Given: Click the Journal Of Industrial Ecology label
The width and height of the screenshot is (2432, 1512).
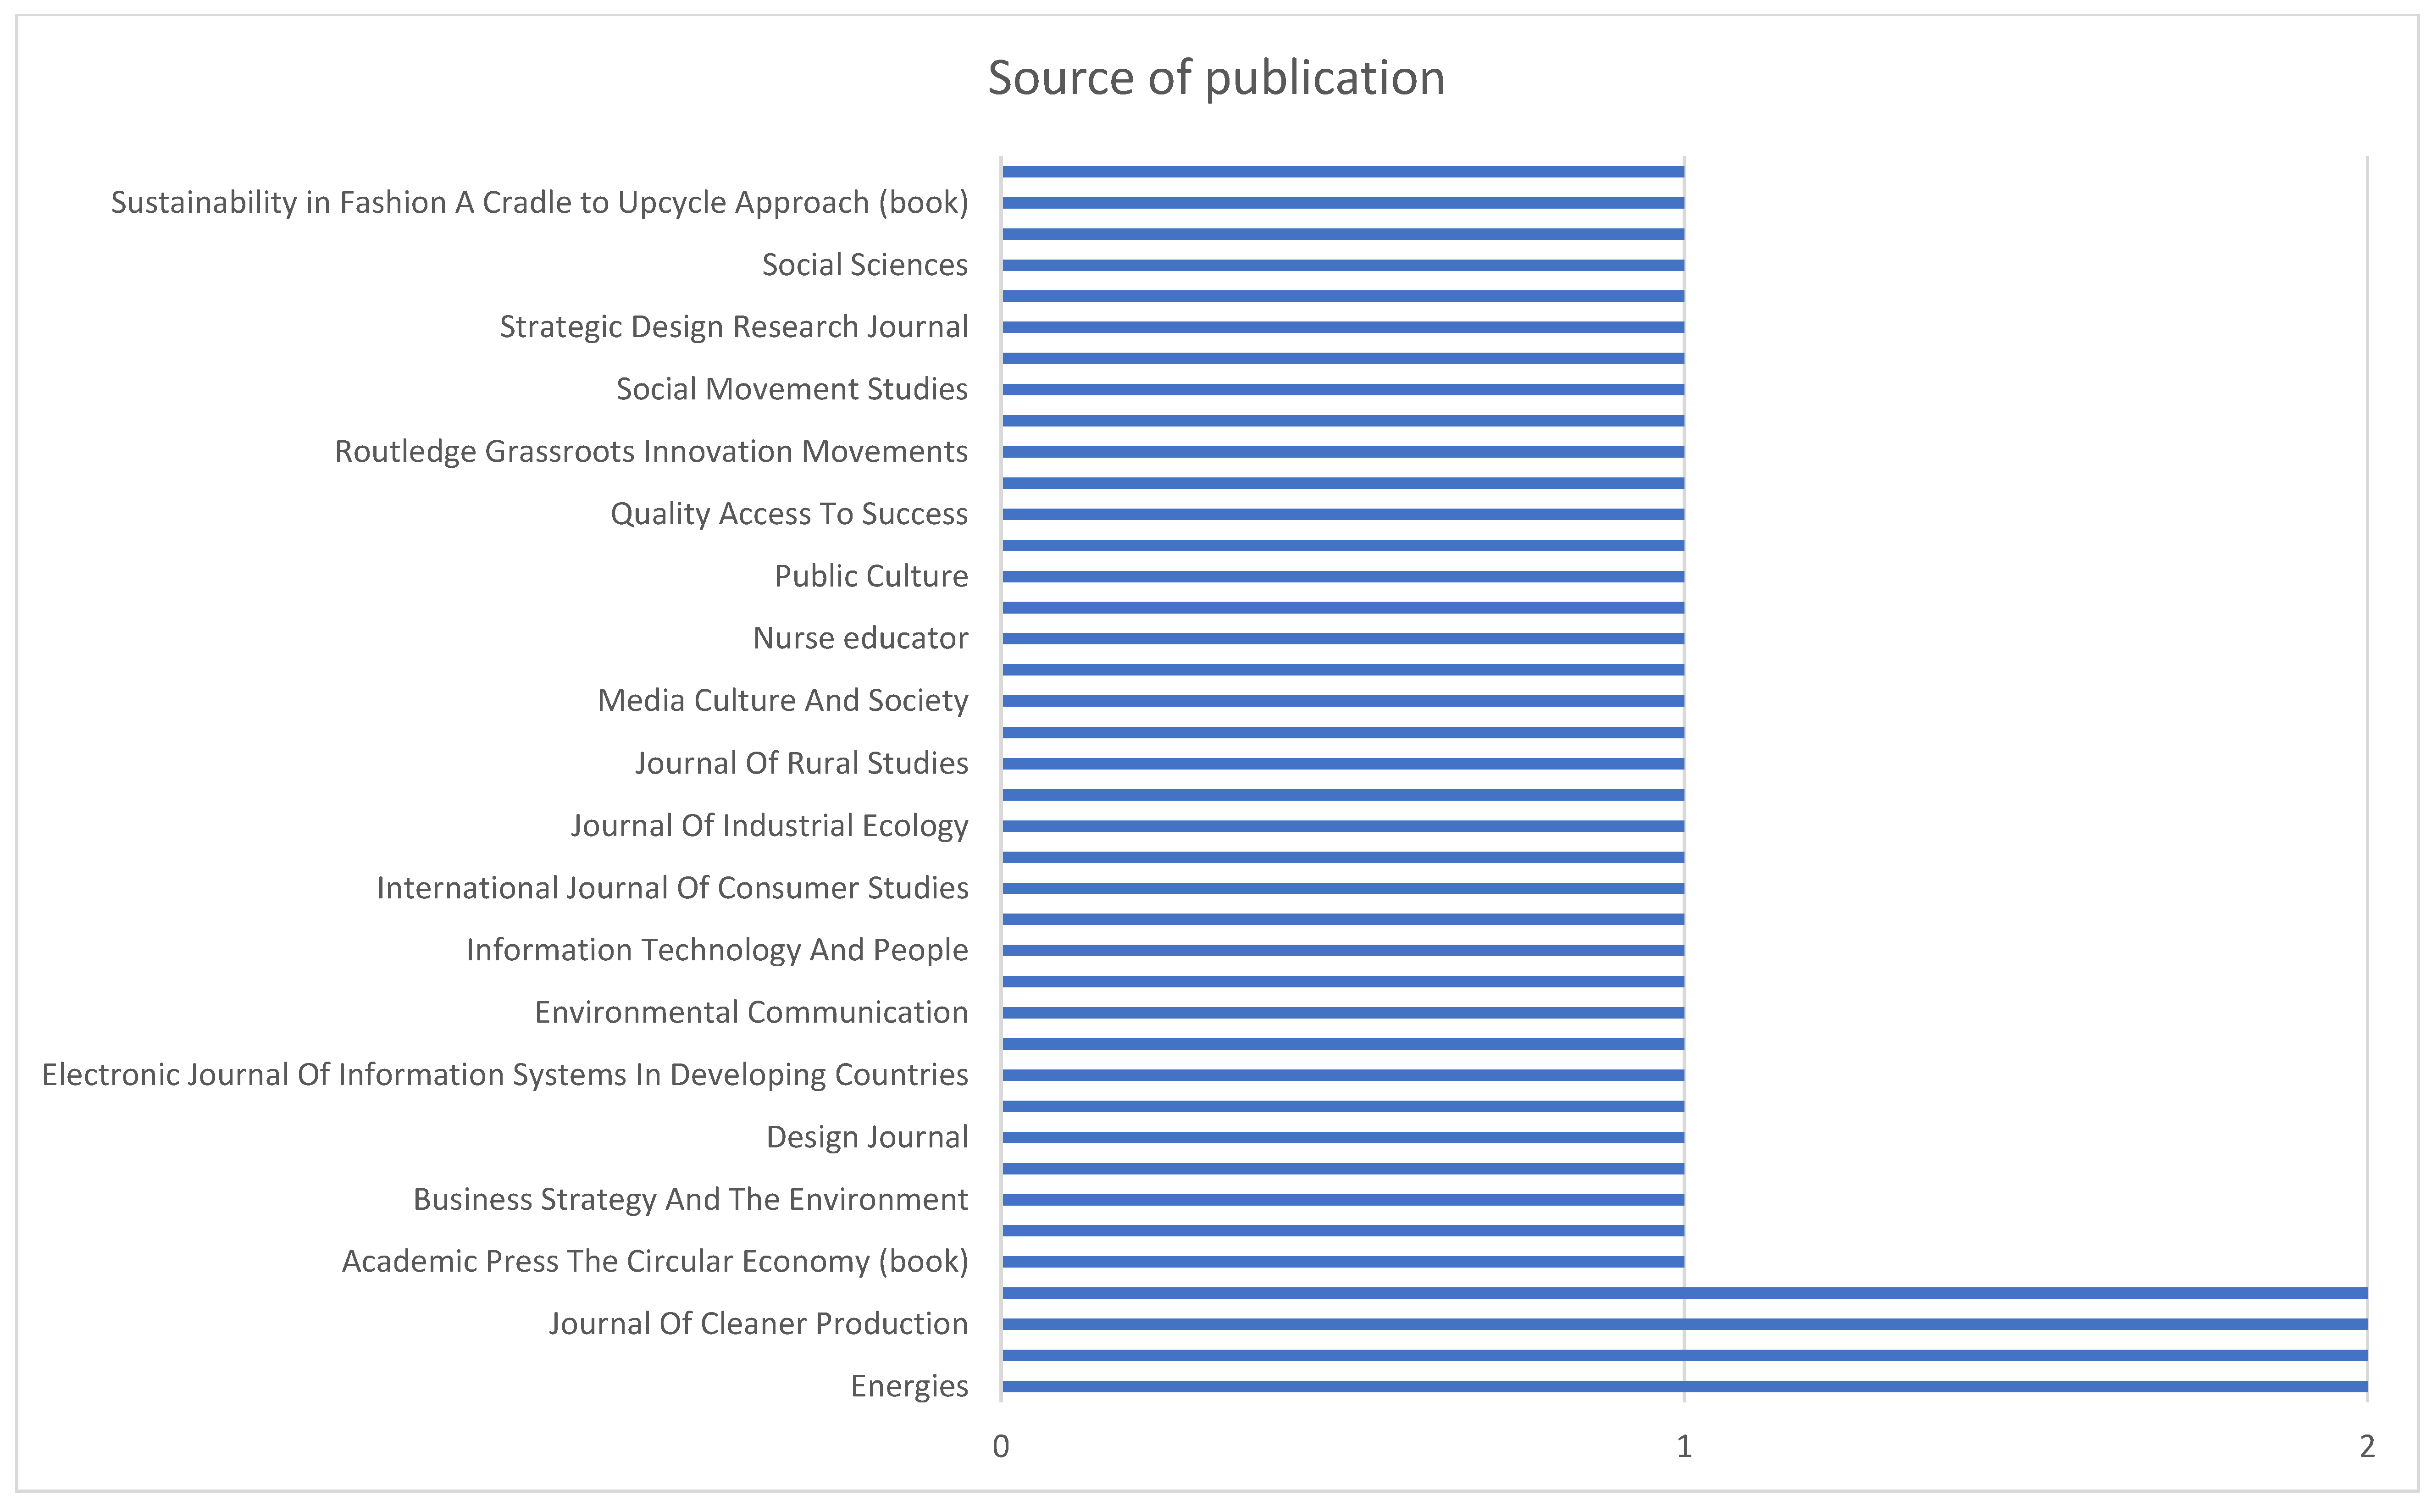Looking at the screenshot, I should tap(769, 826).
